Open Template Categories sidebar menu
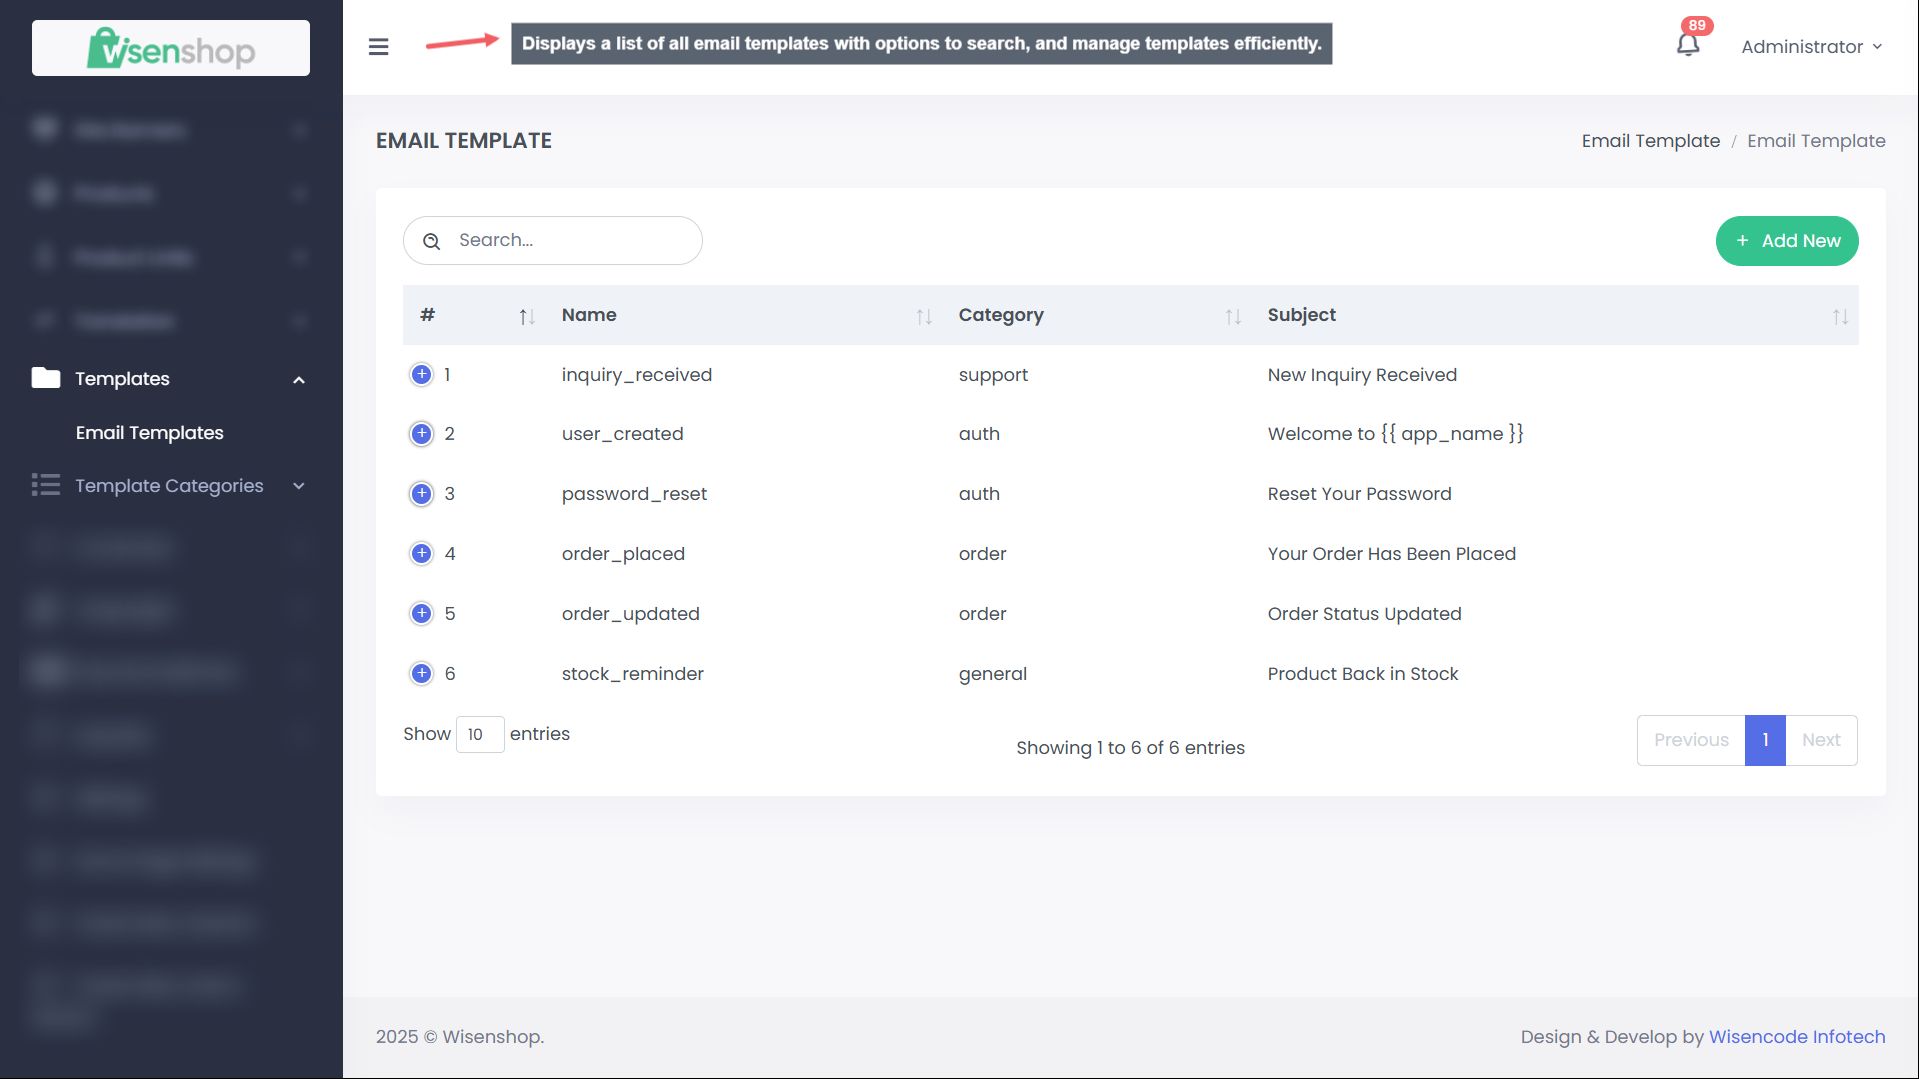Viewport: 1919px width, 1079px height. point(169,486)
